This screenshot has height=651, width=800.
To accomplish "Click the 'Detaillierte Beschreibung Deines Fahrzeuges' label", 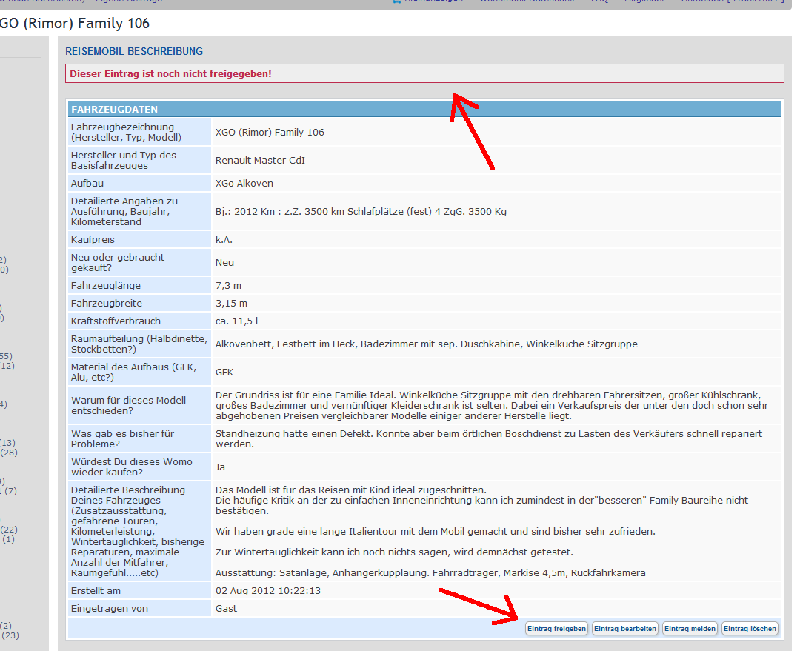I will tap(138, 531).
